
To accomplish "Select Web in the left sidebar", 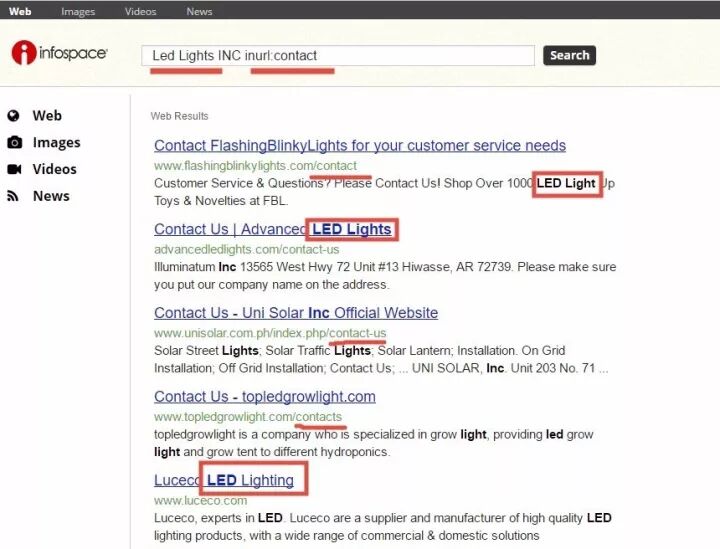I will [x=47, y=116].
